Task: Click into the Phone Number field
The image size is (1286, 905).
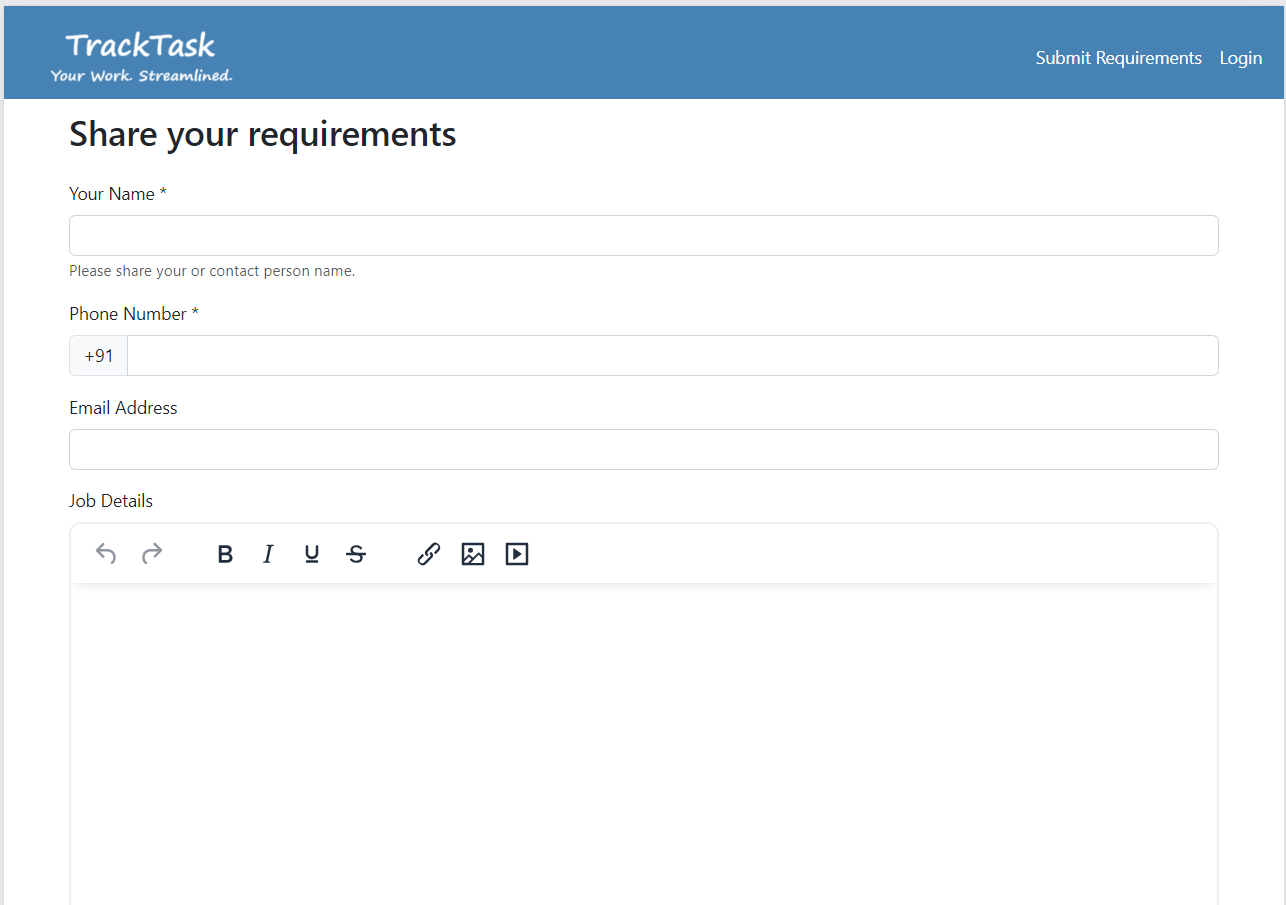Action: (672, 356)
